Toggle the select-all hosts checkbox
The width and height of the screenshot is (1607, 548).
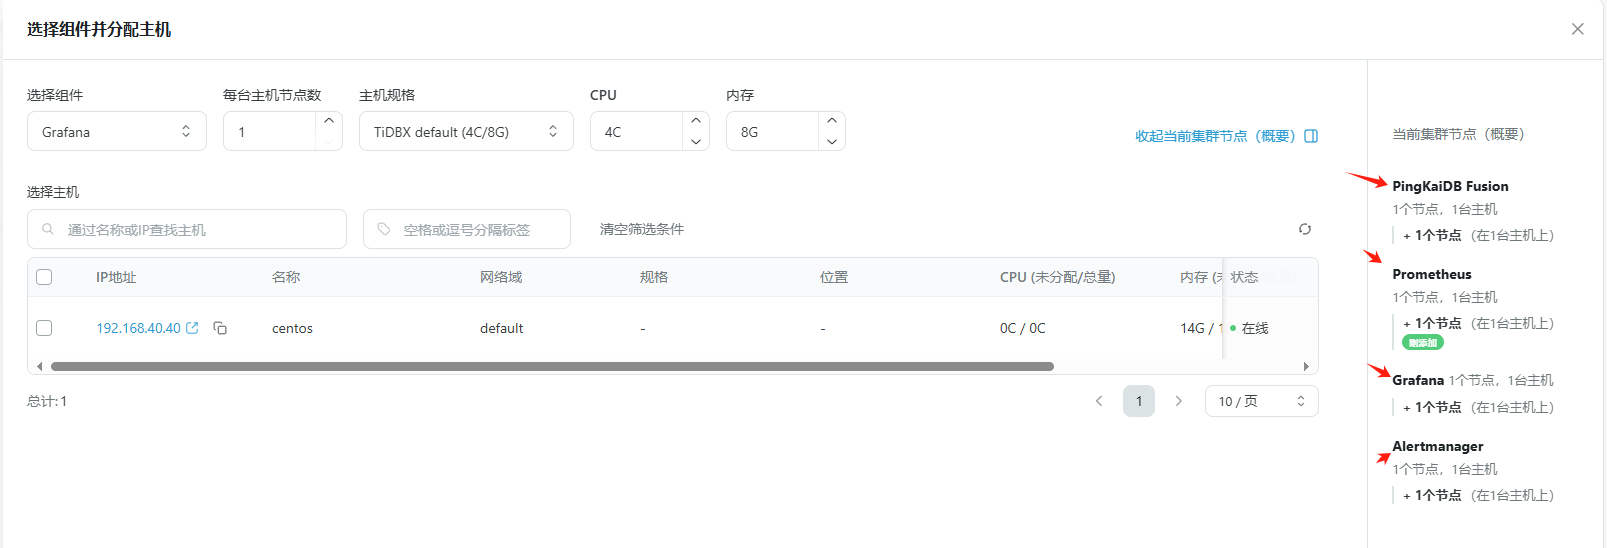coord(44,277)
